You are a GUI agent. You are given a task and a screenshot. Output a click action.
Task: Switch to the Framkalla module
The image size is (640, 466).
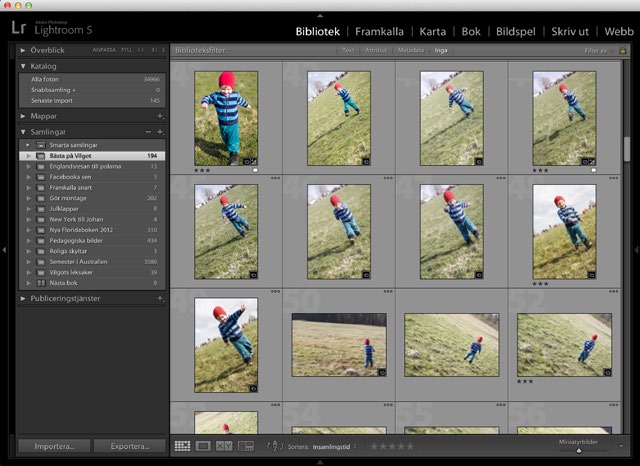[379, 31]
